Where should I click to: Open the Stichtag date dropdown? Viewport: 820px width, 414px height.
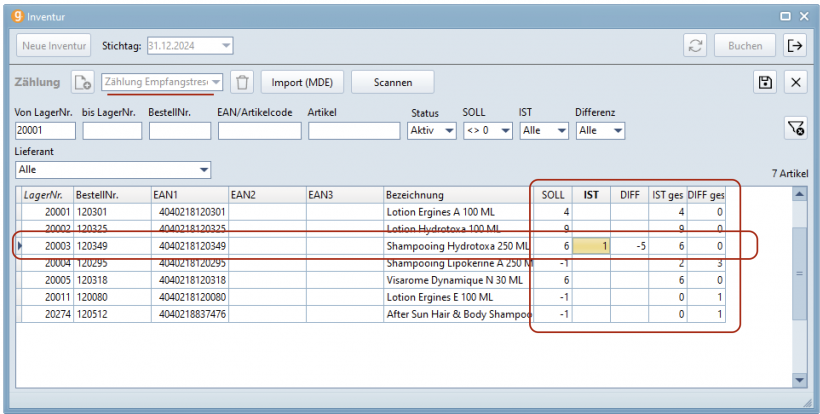coord(226,46)
